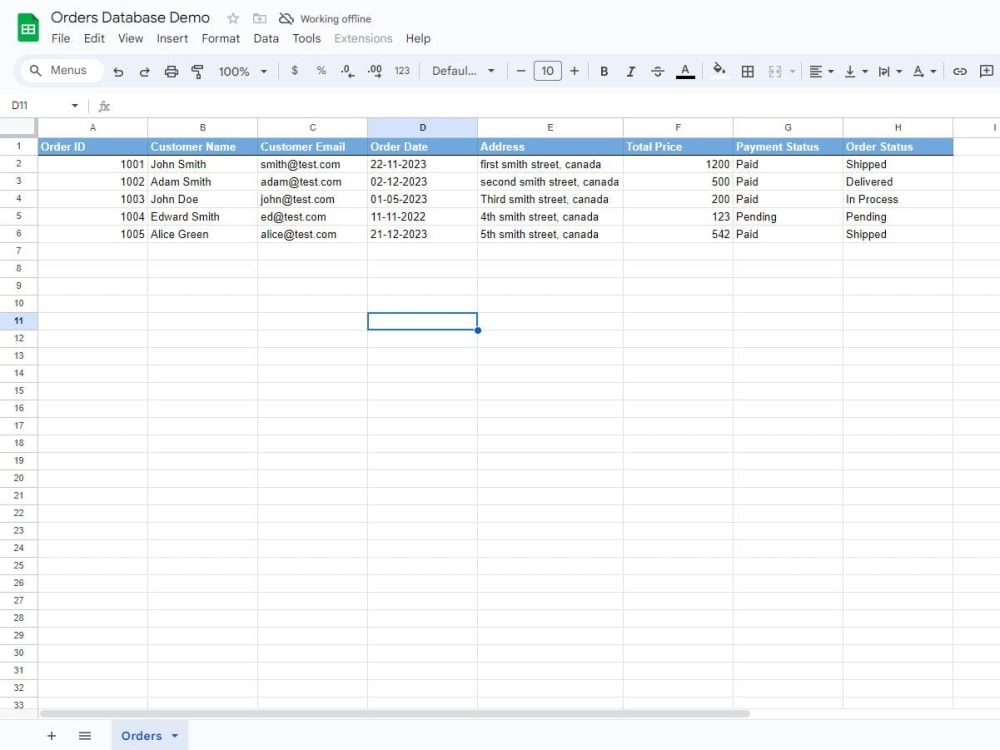Click the Customer Email header cell
The width and height of the screenshot is (1000, 750).
[312, 147]
